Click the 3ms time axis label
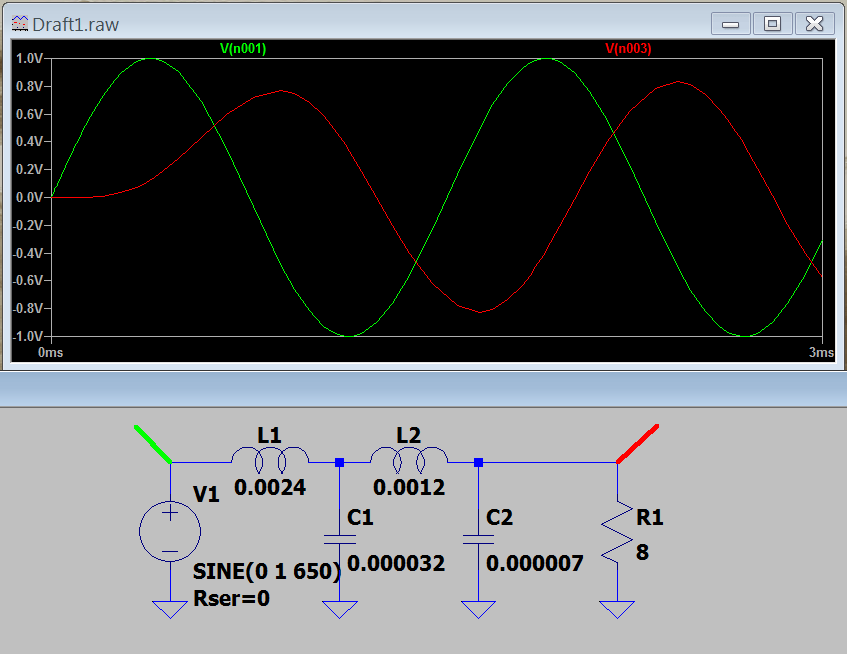This screenshot has height=654, width=847. [x=821, y=353]
